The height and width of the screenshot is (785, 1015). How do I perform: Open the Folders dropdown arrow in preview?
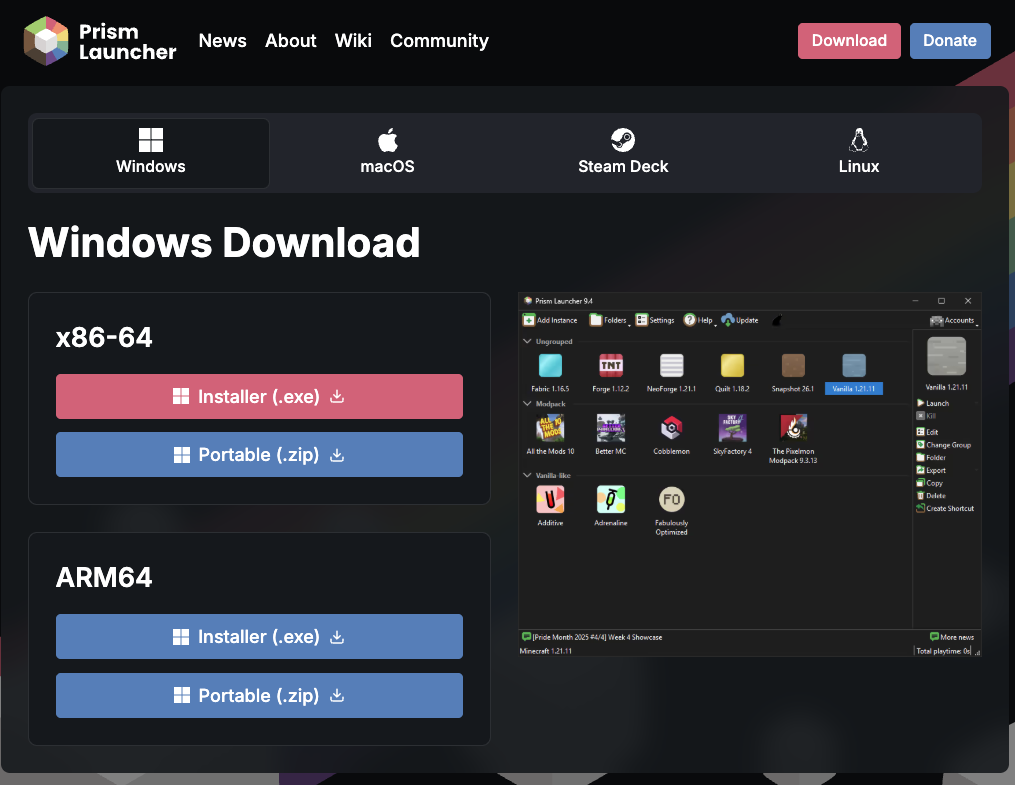click(x=629, y=325)
